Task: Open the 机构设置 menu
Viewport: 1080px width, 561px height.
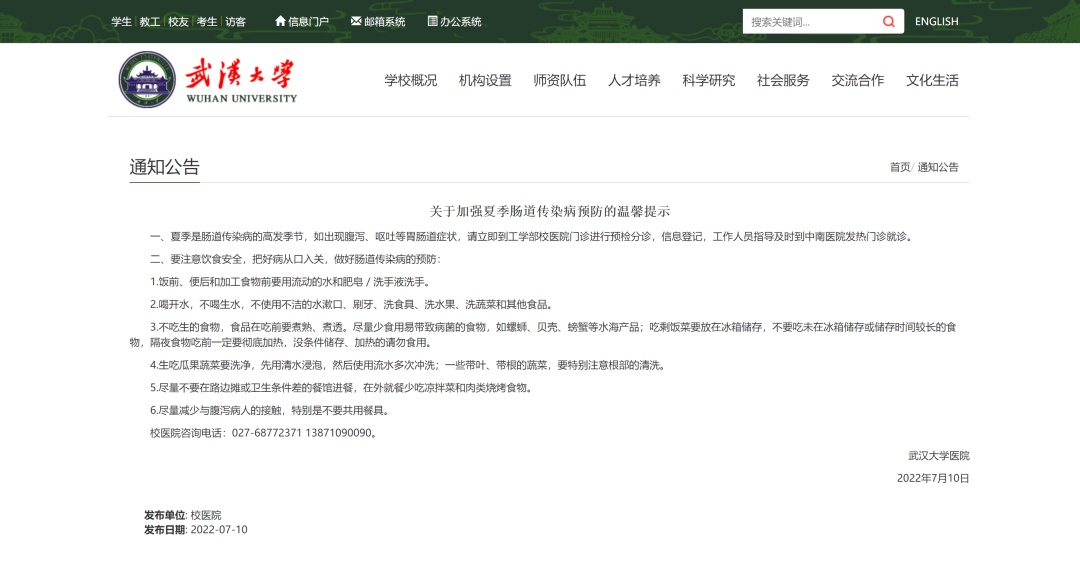Action: 485,80
